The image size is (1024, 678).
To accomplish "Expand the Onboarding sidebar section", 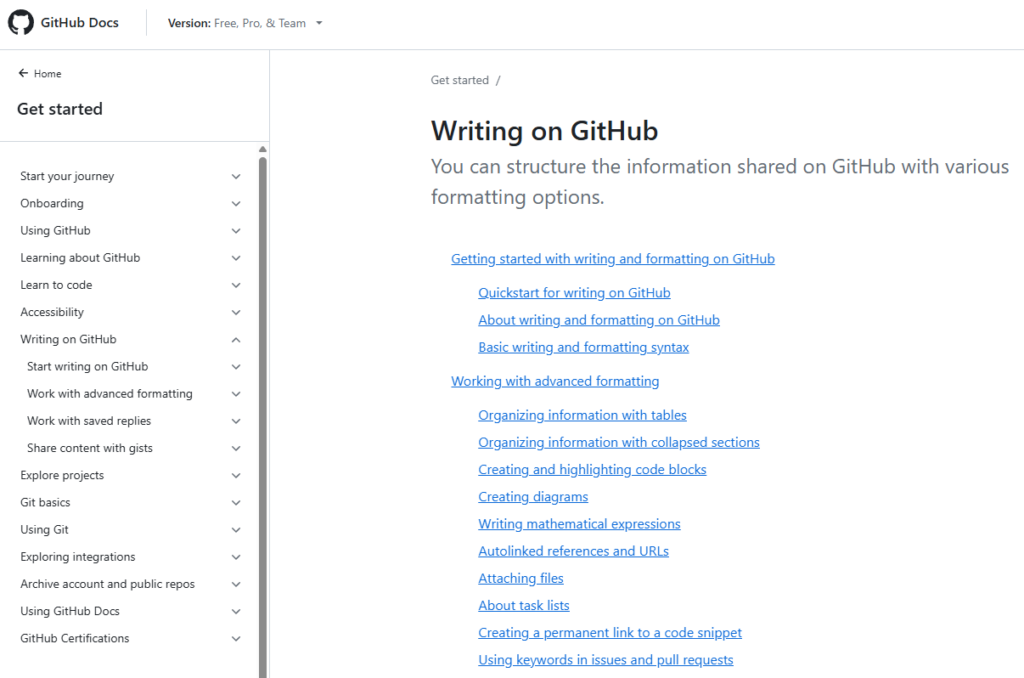I will coord(236,203).
